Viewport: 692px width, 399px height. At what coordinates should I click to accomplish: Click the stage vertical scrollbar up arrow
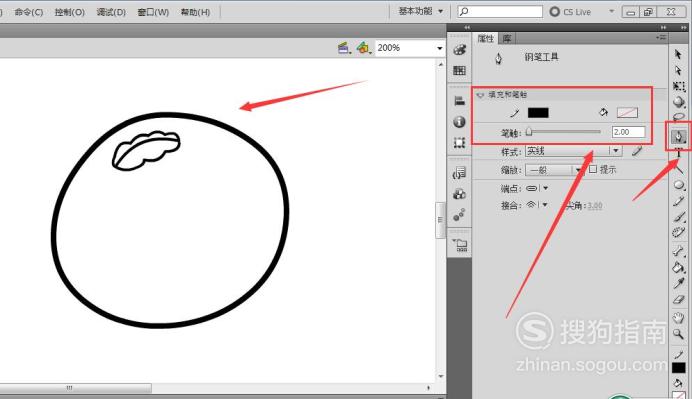point(440,64)
